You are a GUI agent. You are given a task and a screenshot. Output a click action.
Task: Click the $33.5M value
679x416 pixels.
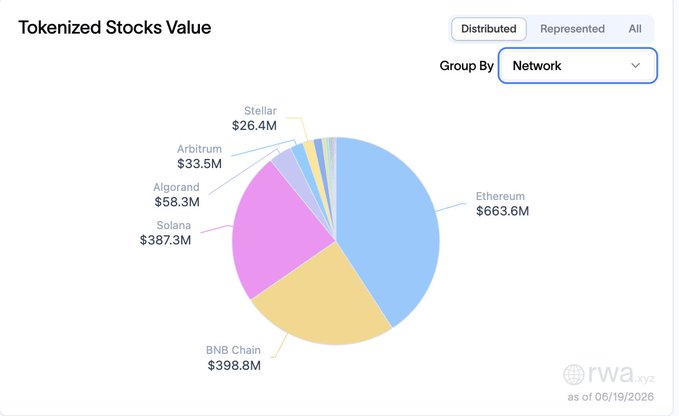click(x=199, y=164)
